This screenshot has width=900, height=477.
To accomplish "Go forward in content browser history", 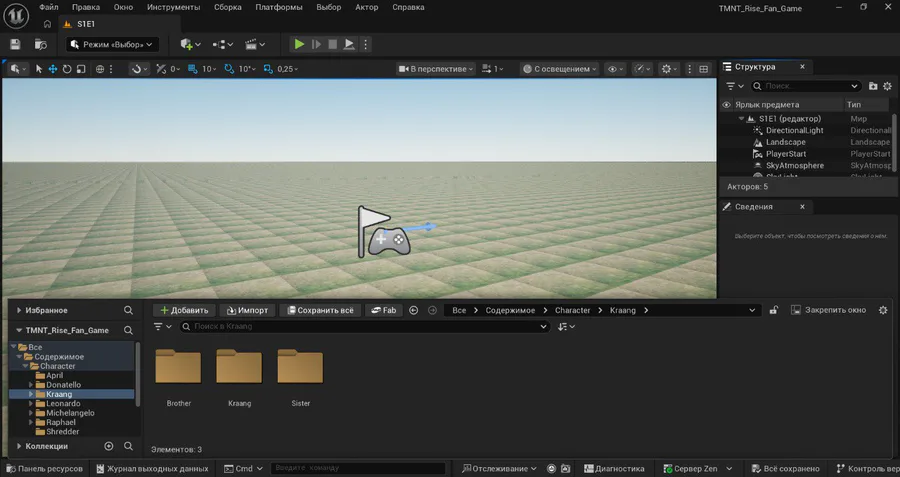I will (432, 310).
